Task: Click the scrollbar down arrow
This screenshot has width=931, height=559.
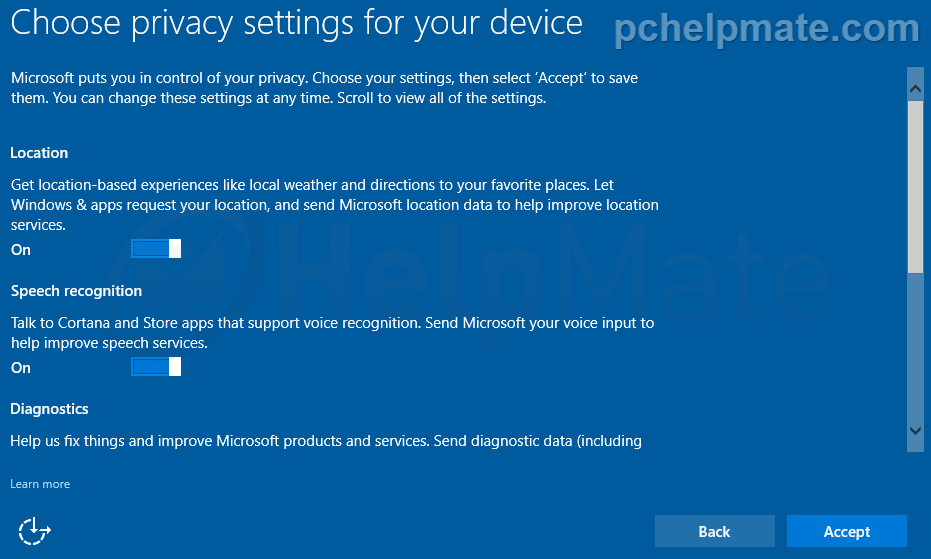Action: click(x=915, y=431)
